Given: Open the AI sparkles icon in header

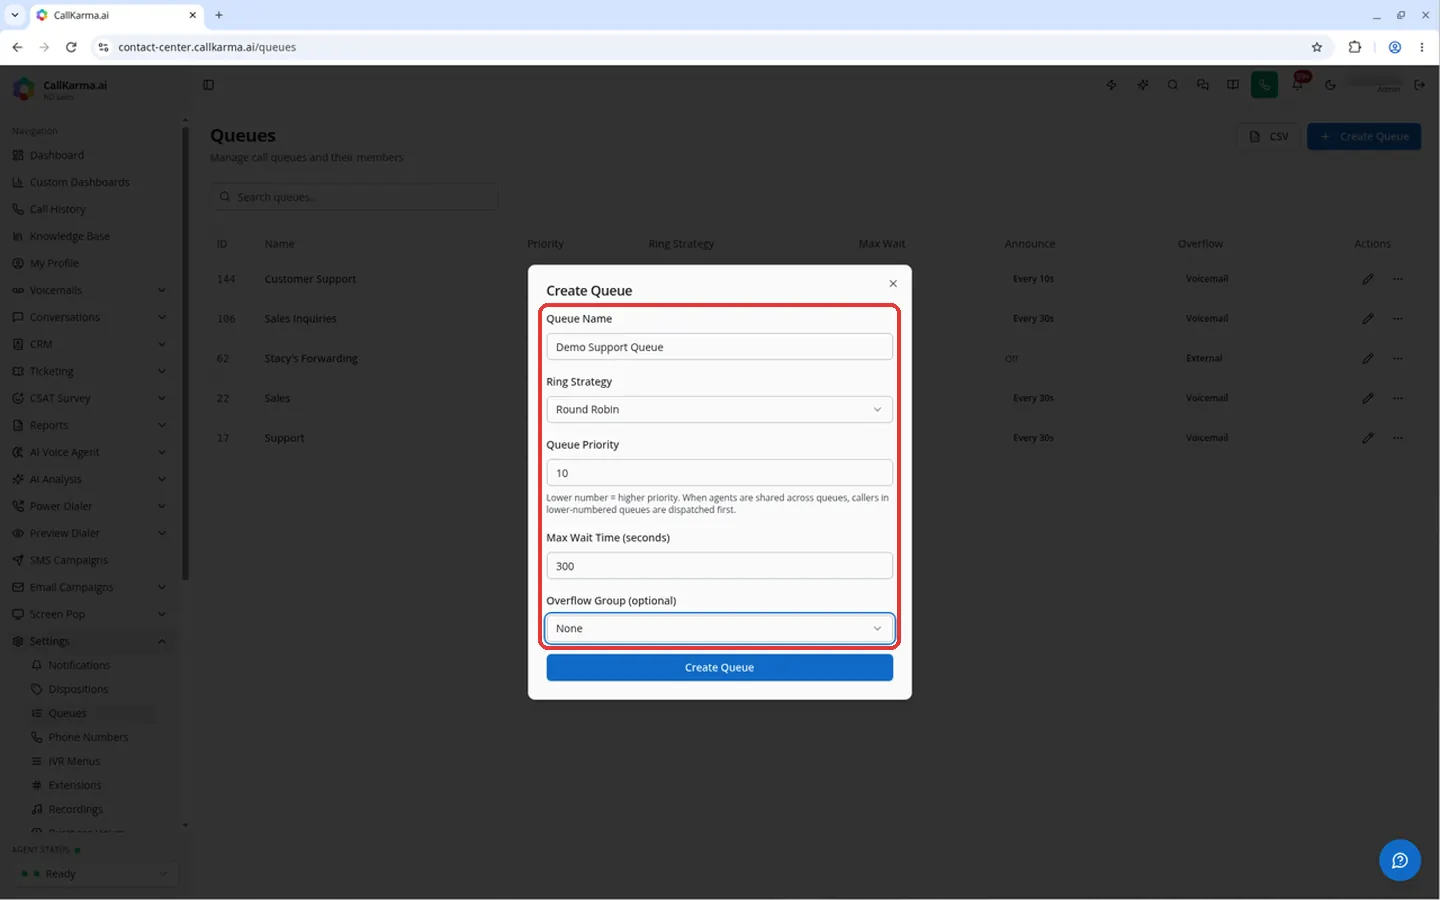Looking at the screenshot, I should (x=1143, y=85).
